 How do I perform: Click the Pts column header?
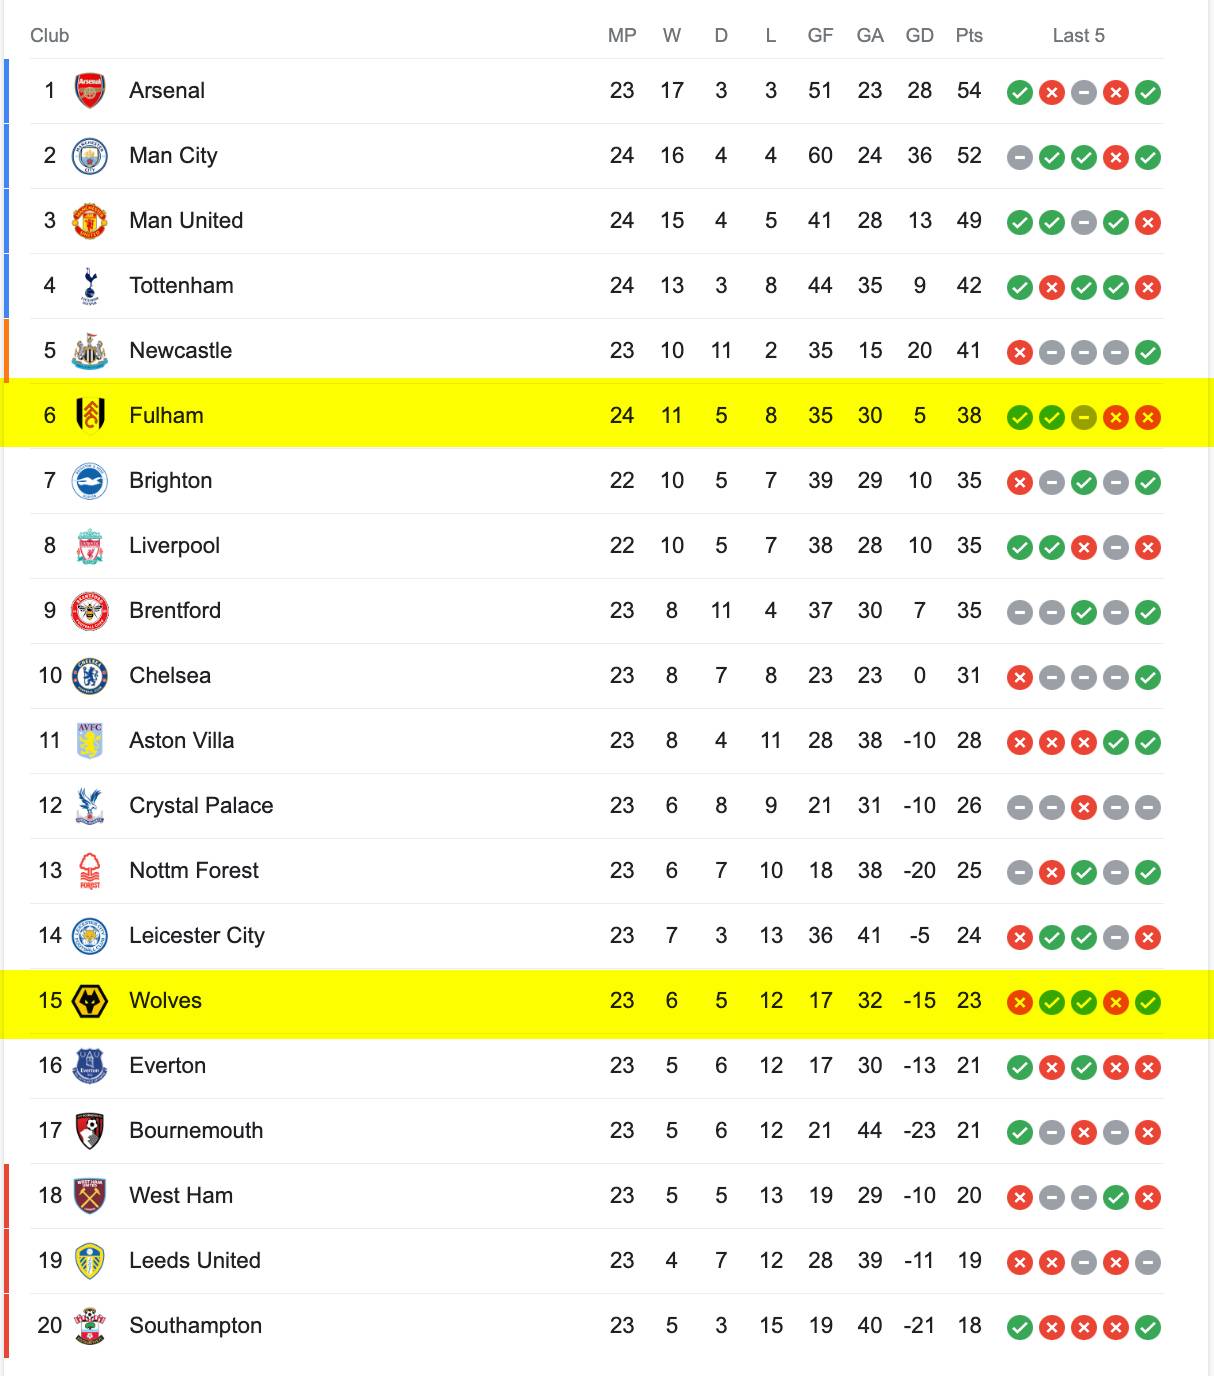(969, 36)
